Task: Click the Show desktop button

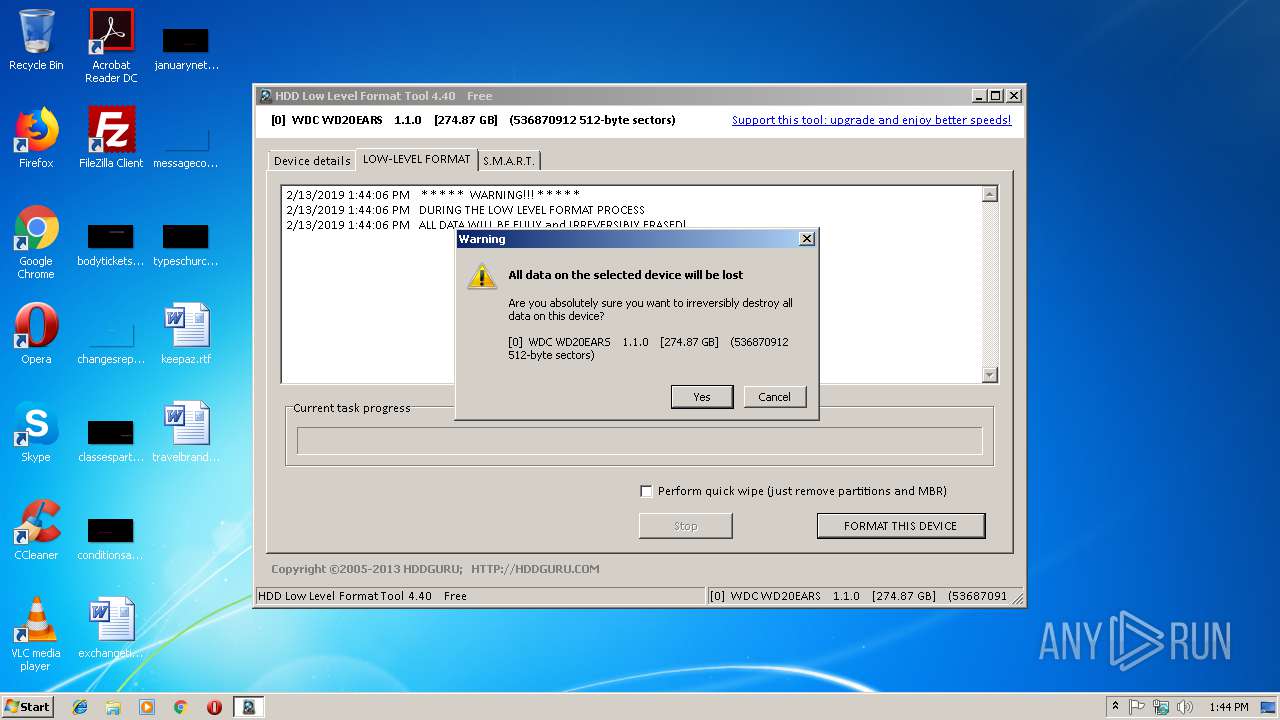Action: [1270, 707]
